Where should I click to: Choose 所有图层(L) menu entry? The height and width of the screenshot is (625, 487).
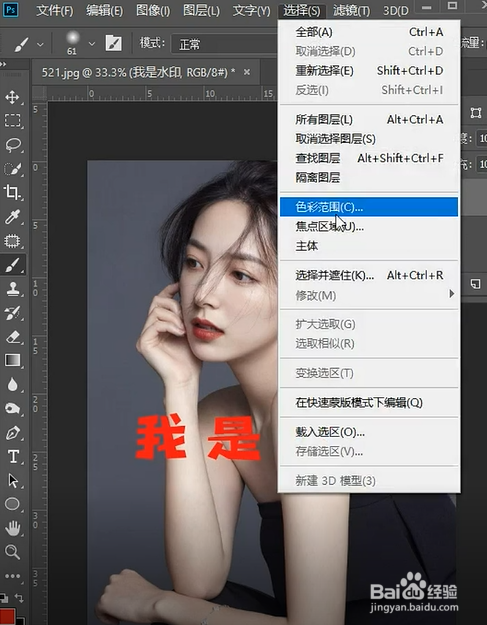(369, 119)
